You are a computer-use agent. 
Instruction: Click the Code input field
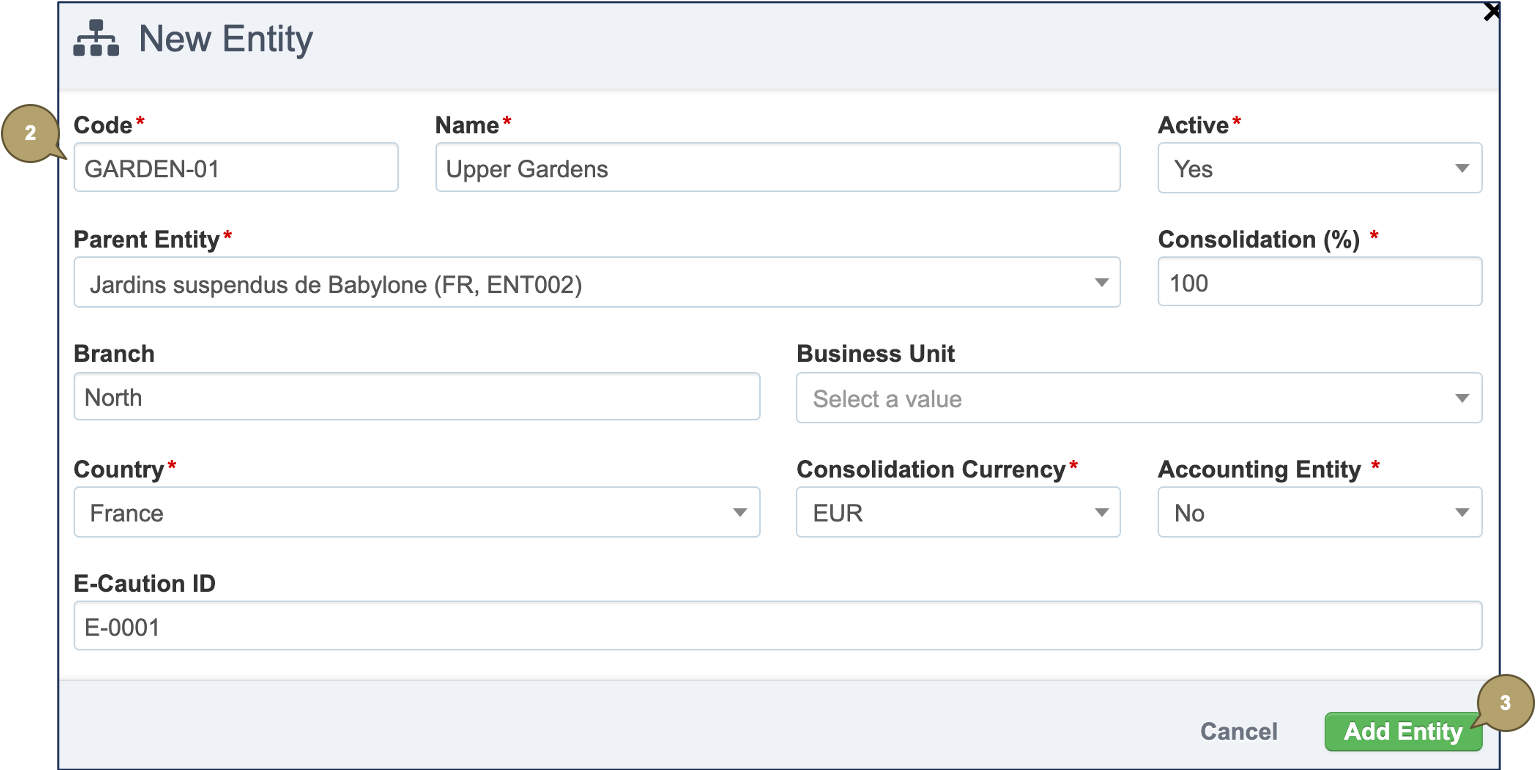[236, 168]
